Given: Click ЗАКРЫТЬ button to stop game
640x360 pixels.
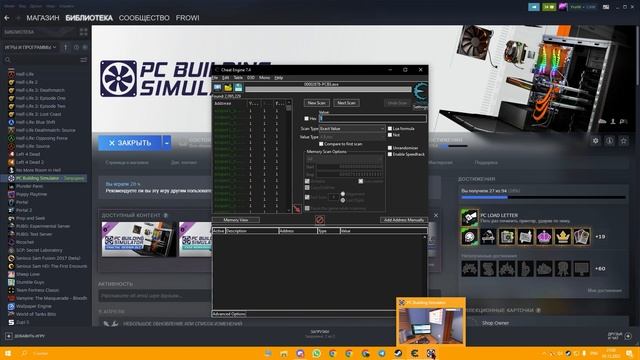Looking at the screenshot, I should [x=130, y=143].
